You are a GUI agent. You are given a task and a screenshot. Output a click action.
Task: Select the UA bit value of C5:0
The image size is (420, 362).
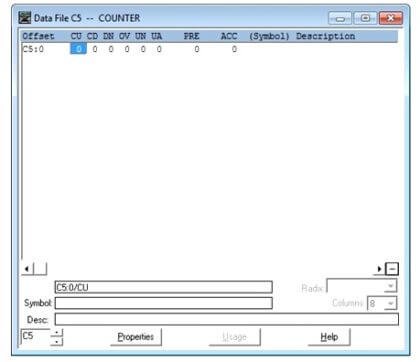coord(159,49)
